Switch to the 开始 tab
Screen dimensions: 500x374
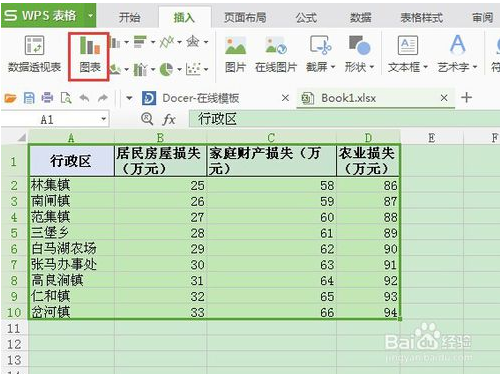pyautogui.click(x=130, y=17)
